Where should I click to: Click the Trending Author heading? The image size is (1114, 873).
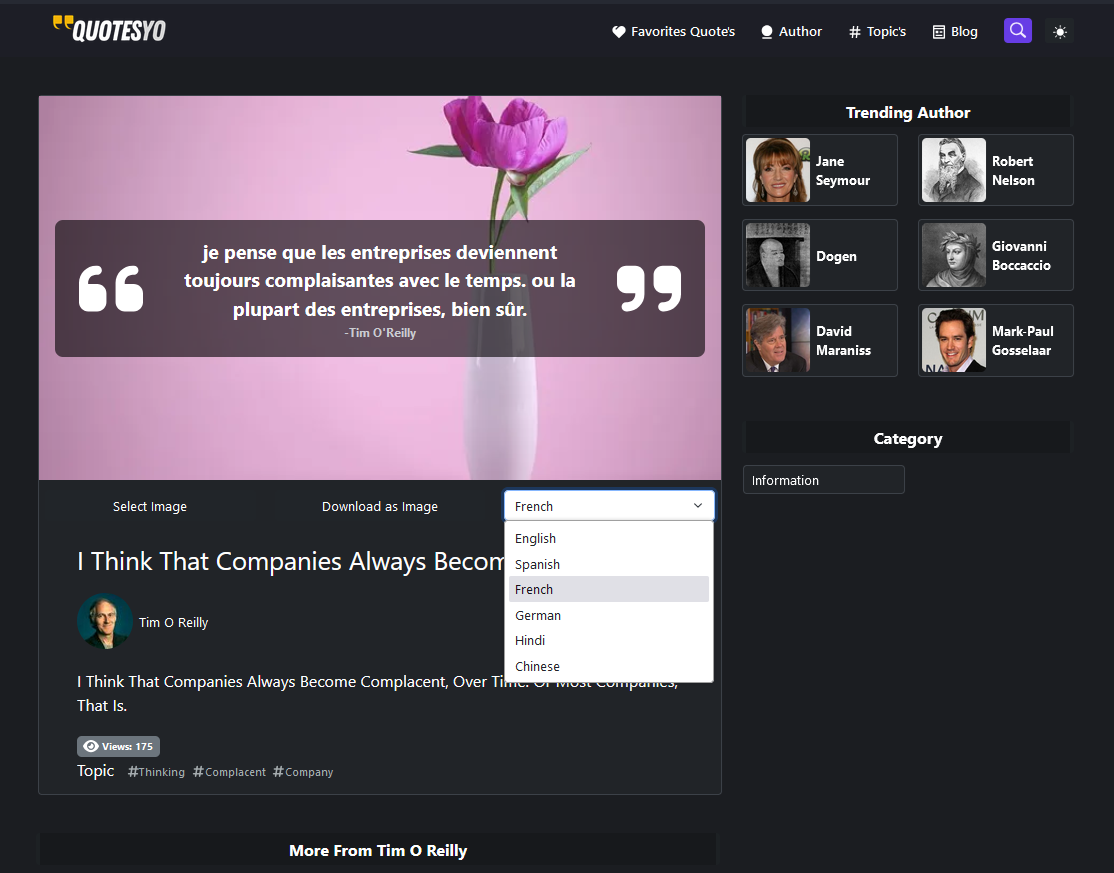tap(907, 112)
